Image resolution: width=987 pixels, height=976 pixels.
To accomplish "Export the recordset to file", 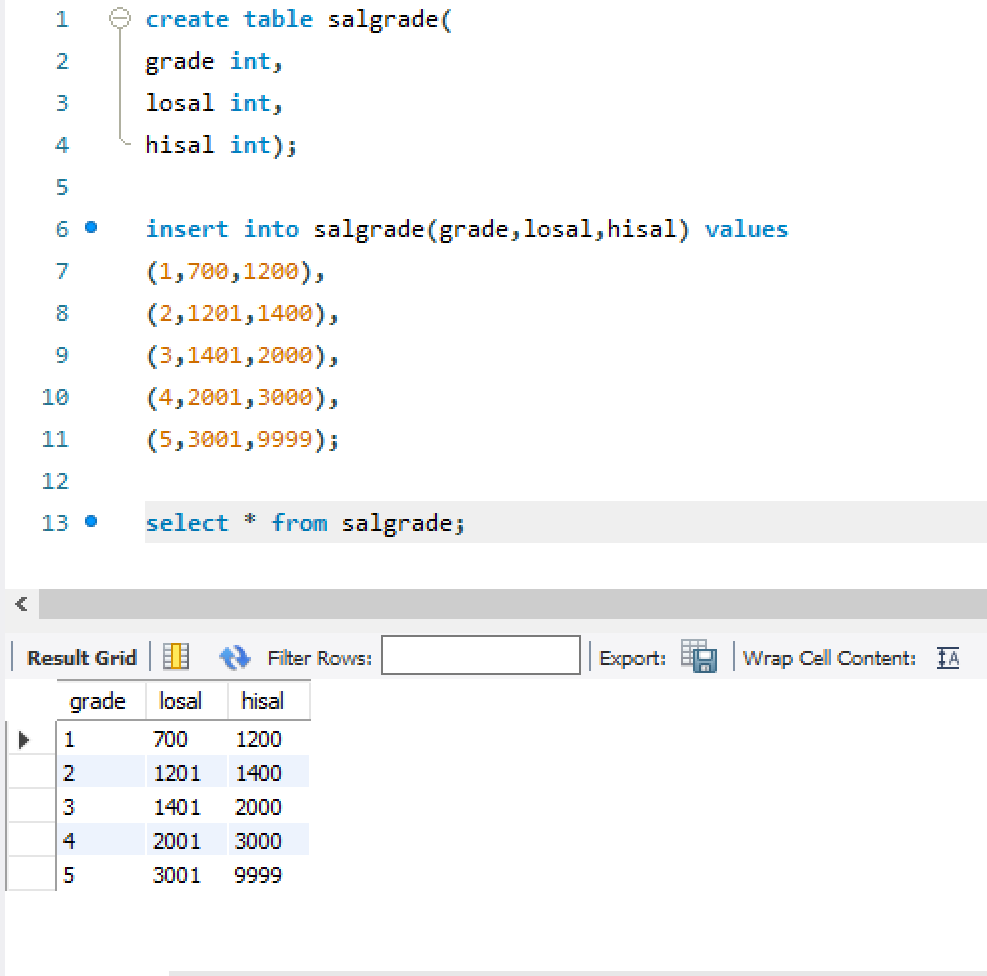I will coord(699,657).
